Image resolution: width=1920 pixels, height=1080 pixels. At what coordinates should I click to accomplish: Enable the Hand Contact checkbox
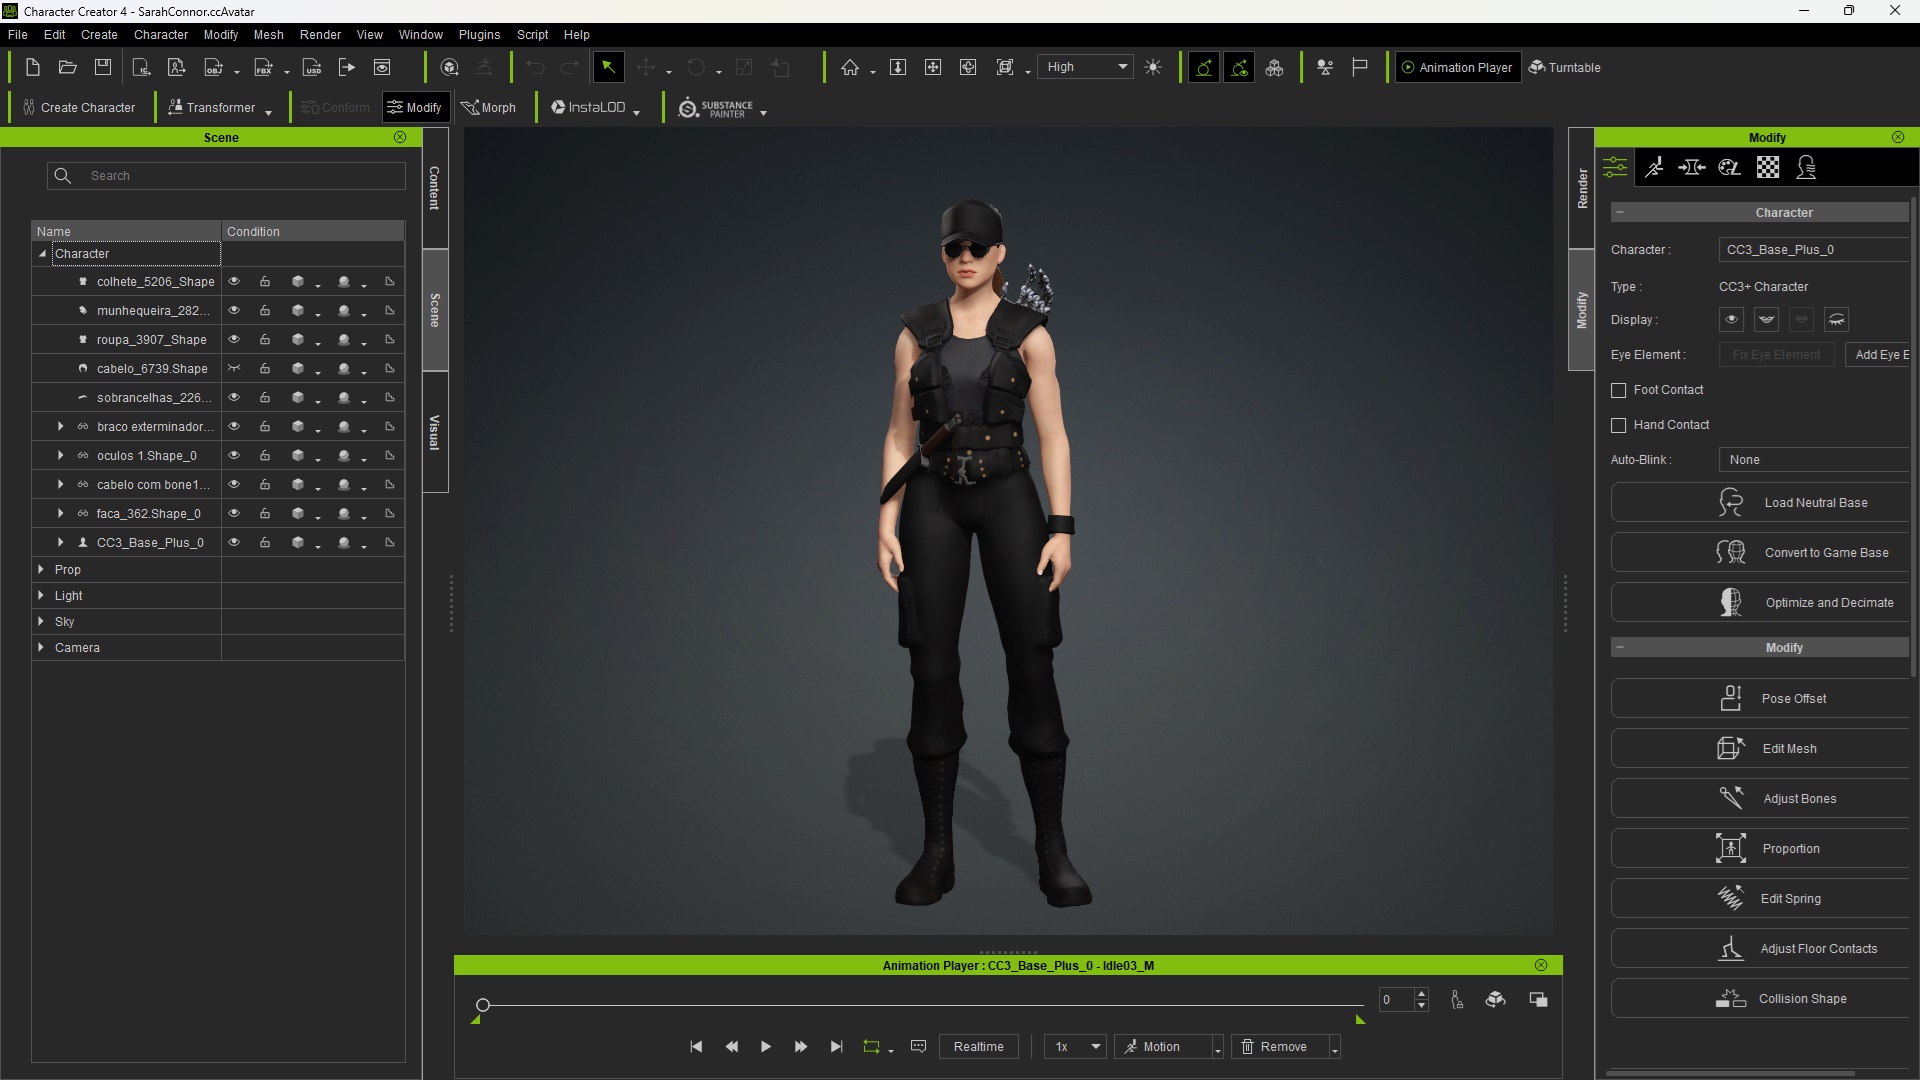1618,426
